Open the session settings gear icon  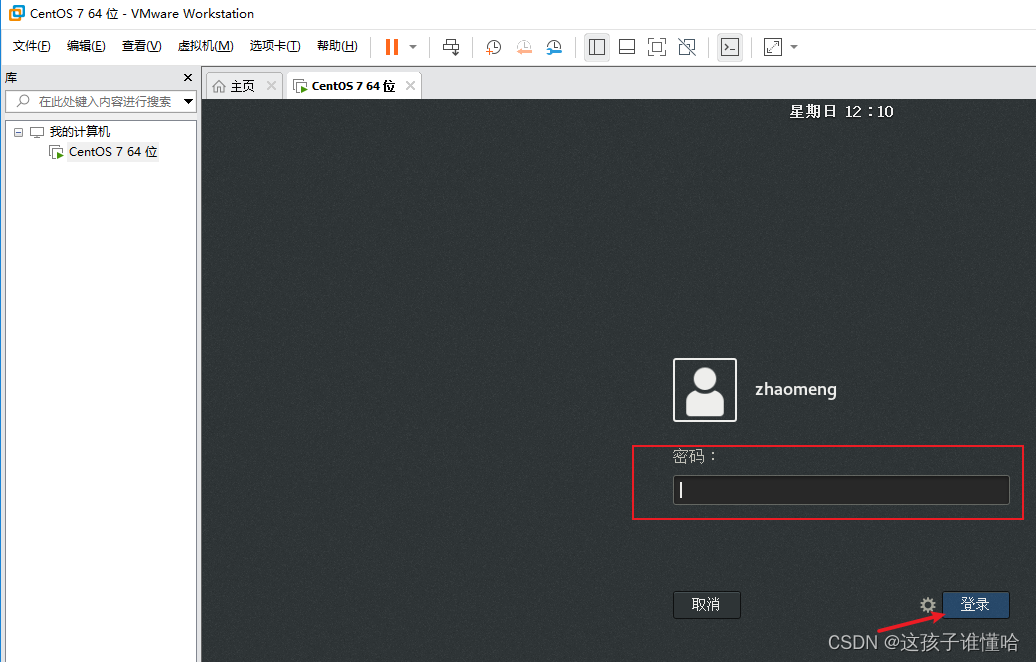tap(928, 605)
